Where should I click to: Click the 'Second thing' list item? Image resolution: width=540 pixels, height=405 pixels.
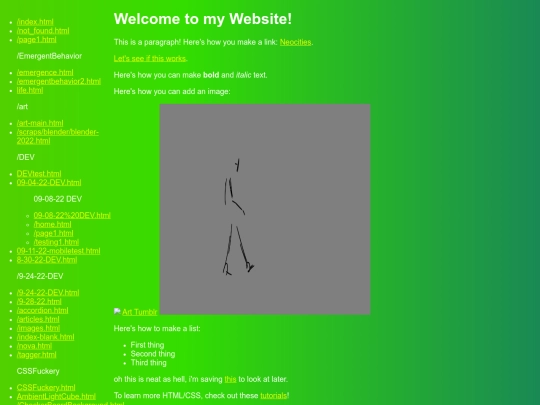coord(153,354)
